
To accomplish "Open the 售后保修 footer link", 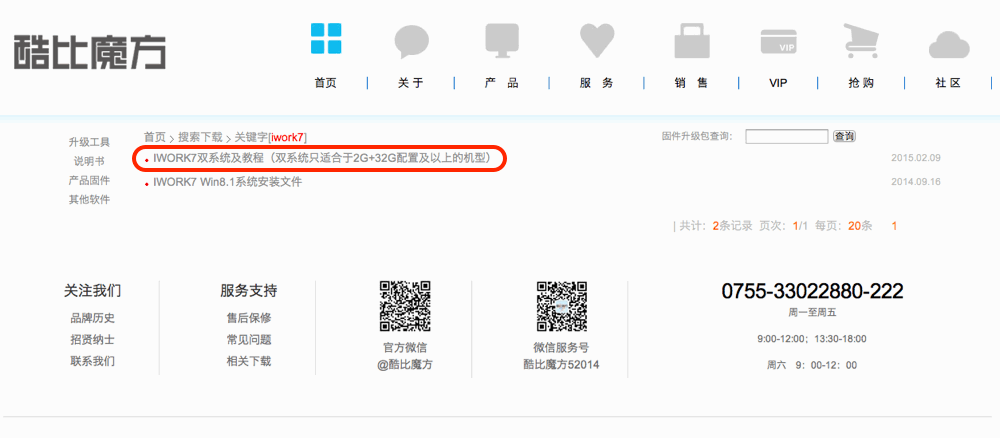I will (x=248, y=318).
